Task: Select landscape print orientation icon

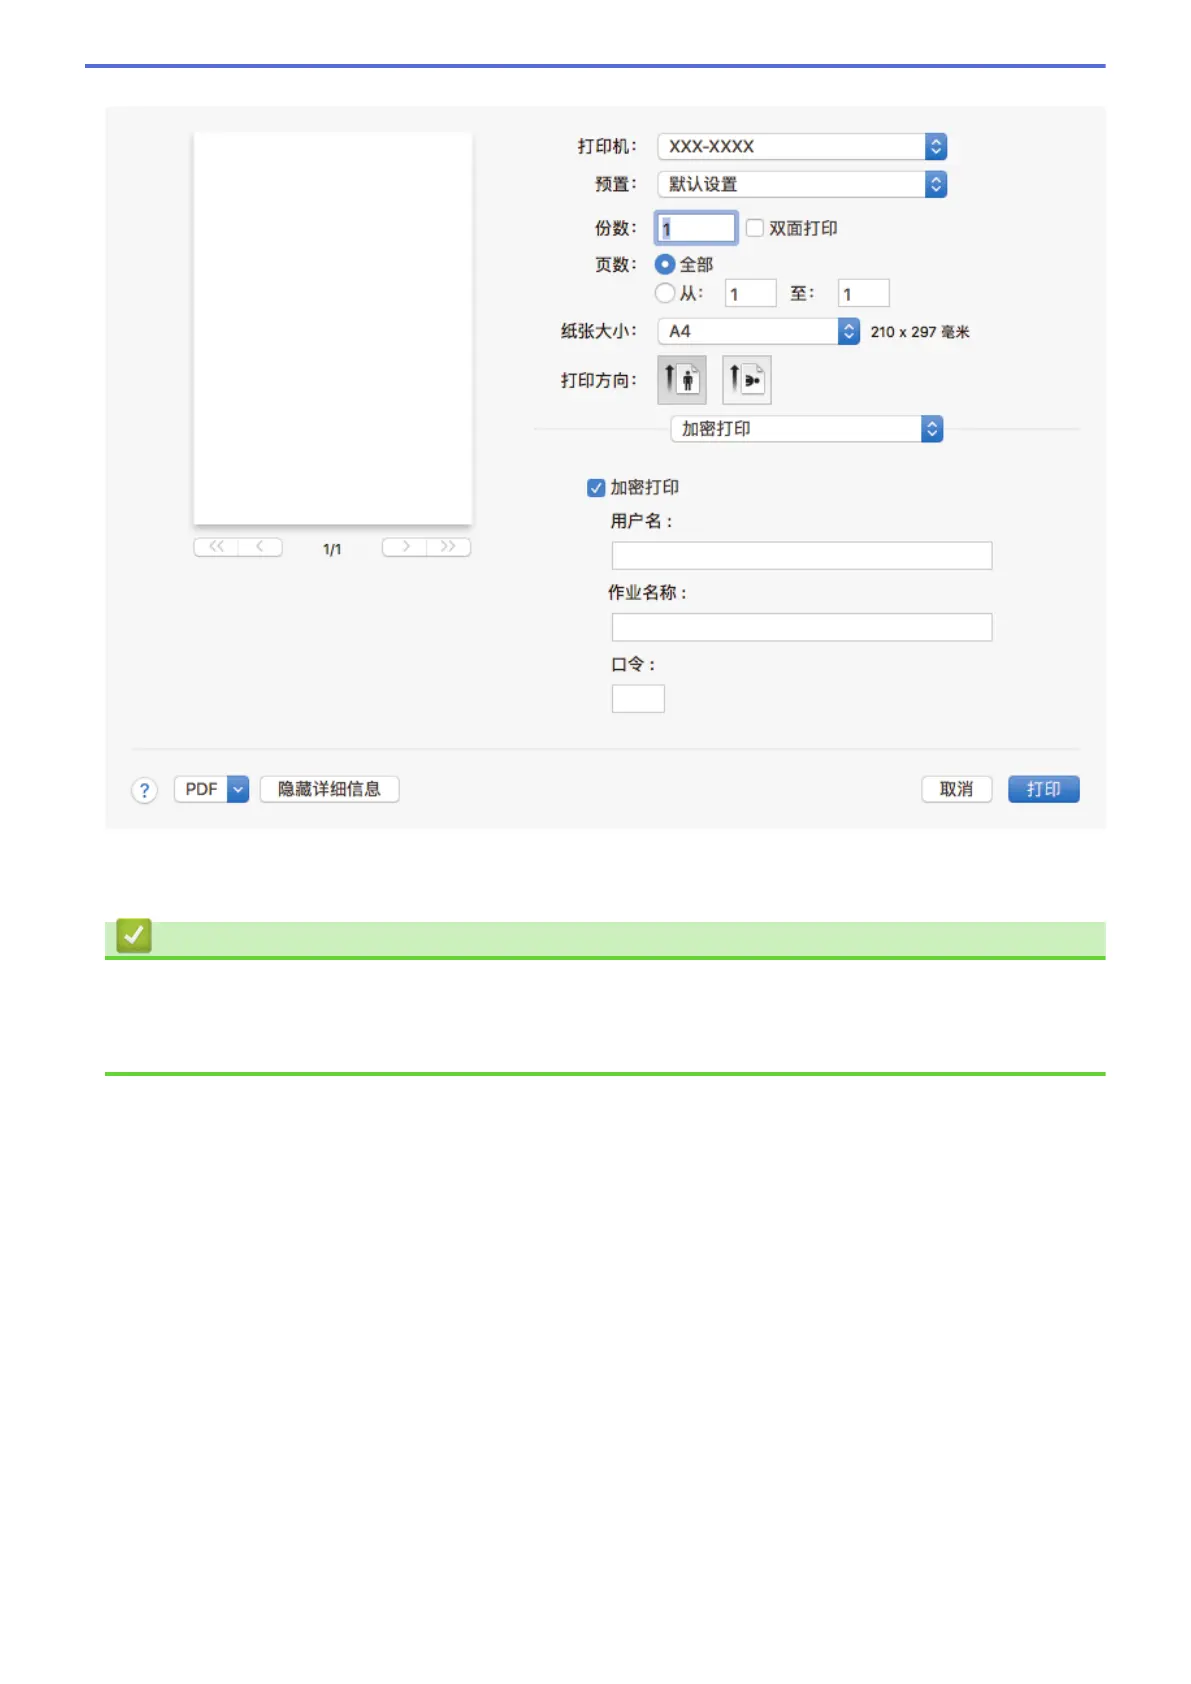Action: pyautogui.click(x=746, y=380)
